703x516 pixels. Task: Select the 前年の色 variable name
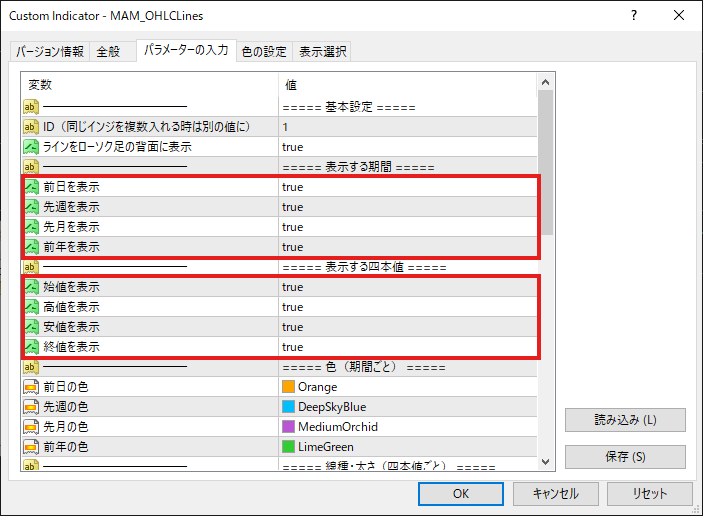[65, 447]
